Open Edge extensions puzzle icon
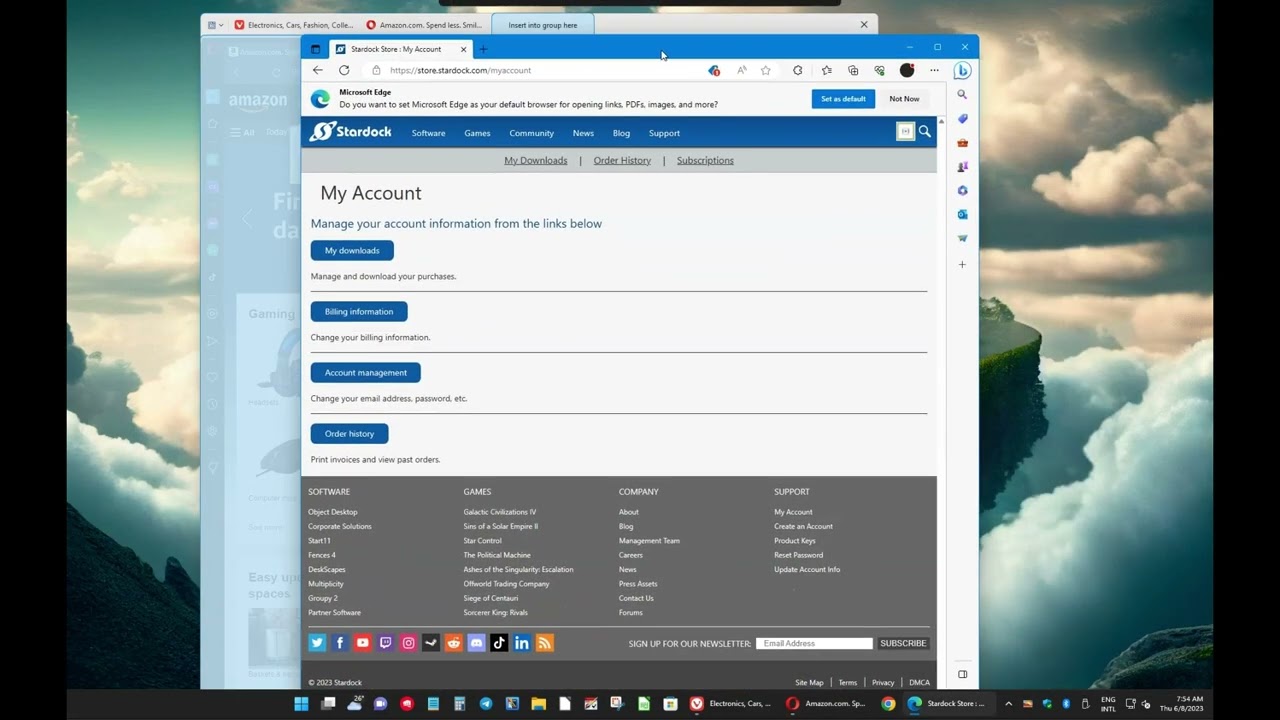Screen dimensions: 1280x720 (x=797, y=70)
